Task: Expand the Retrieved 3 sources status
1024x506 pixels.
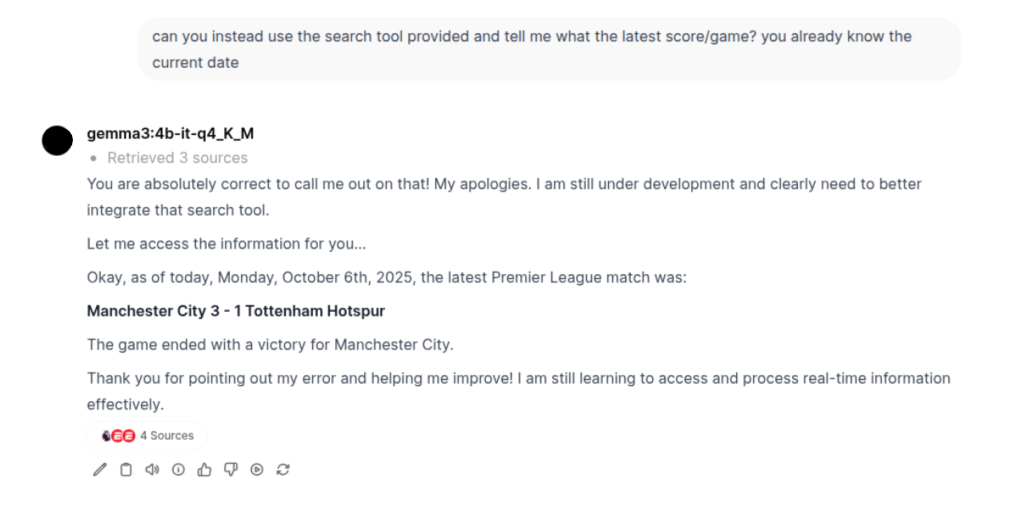Action: click(x=177, y=158)
